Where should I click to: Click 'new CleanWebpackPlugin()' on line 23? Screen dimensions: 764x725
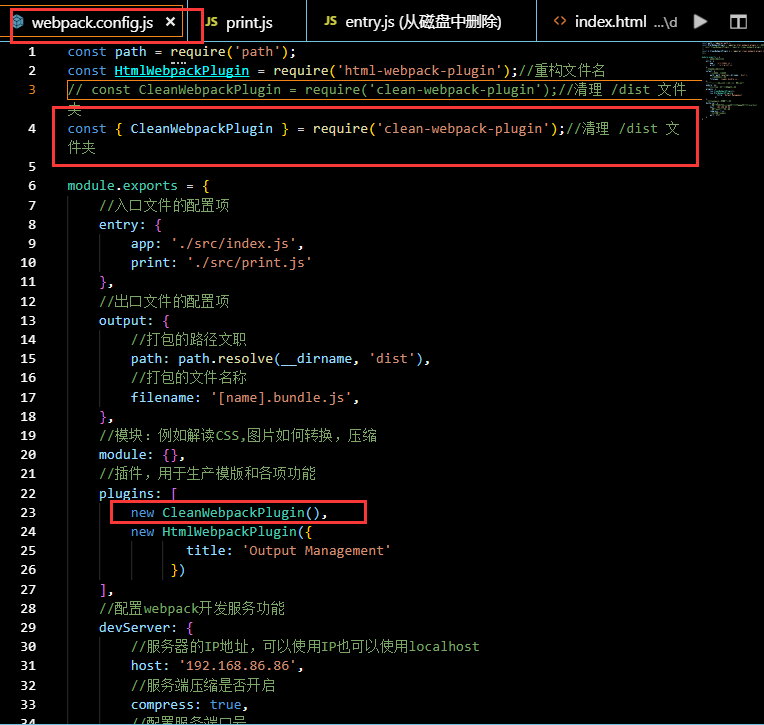pos(225,513)
